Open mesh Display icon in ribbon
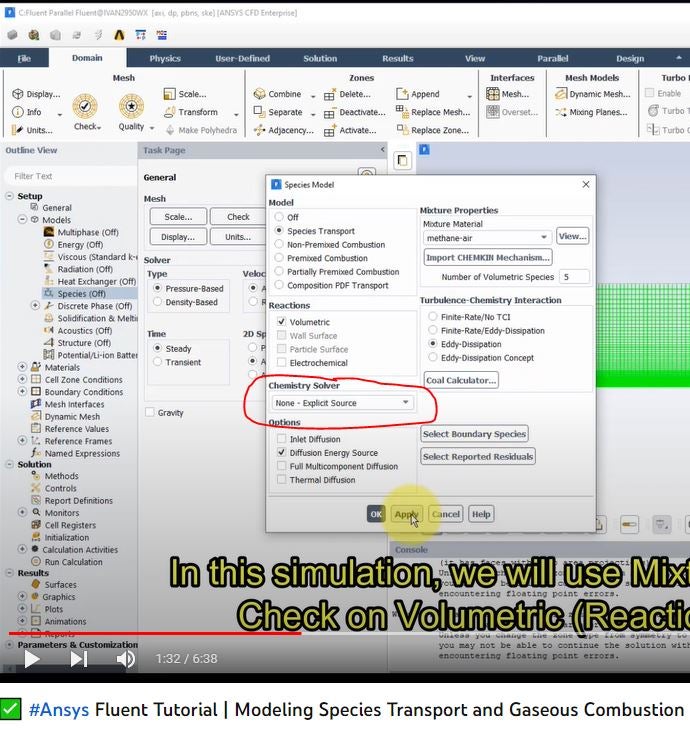Image resolution: width=690 pixels, height=730 pixels. point(18,94)
